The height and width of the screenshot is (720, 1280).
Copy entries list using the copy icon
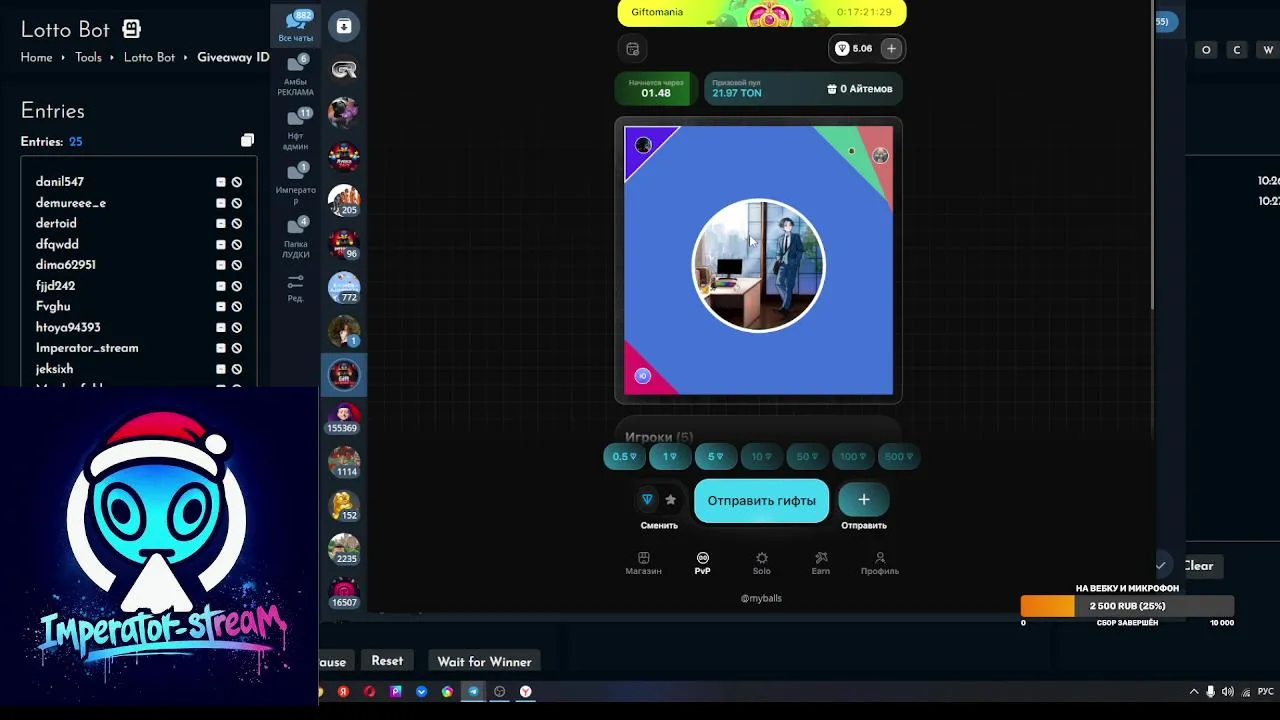pyautogui.click(x=247, y=140)
